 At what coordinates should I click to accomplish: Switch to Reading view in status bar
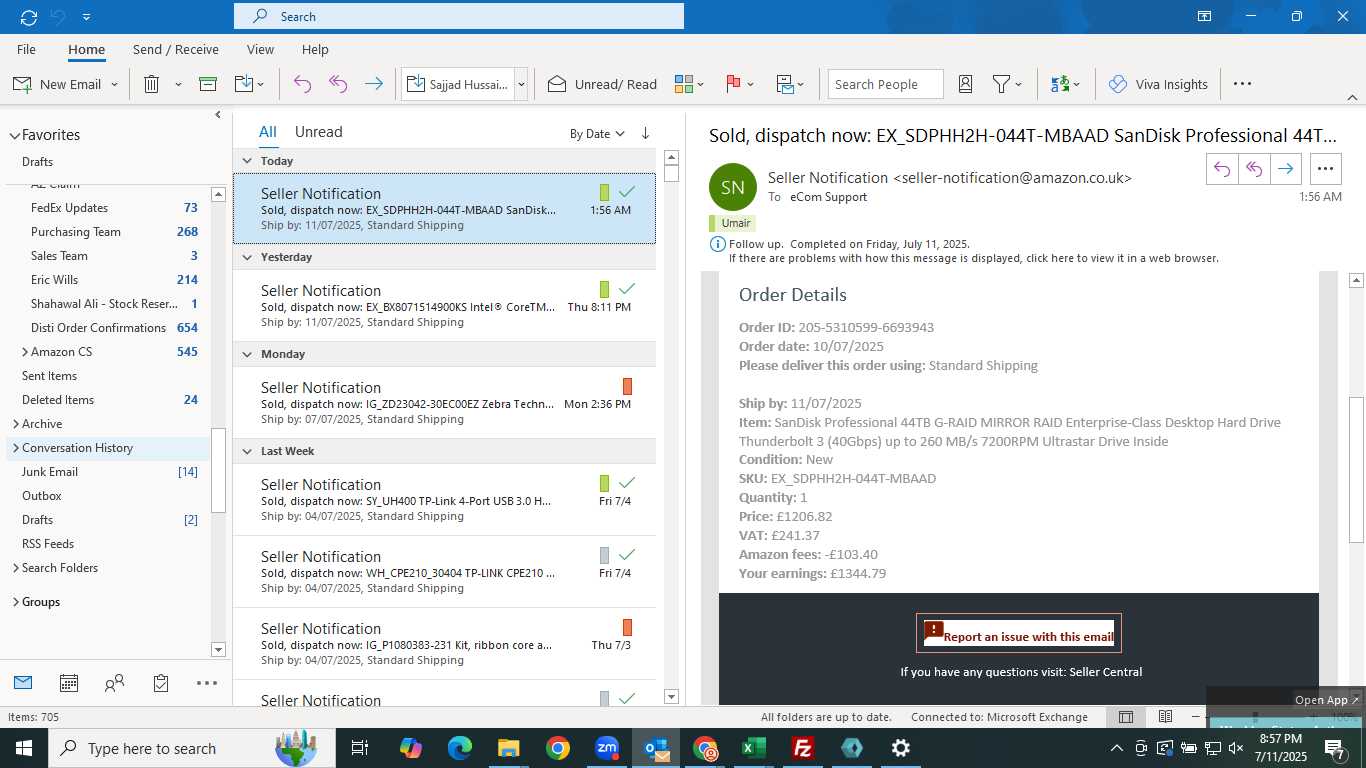[x=1165, y=717]
